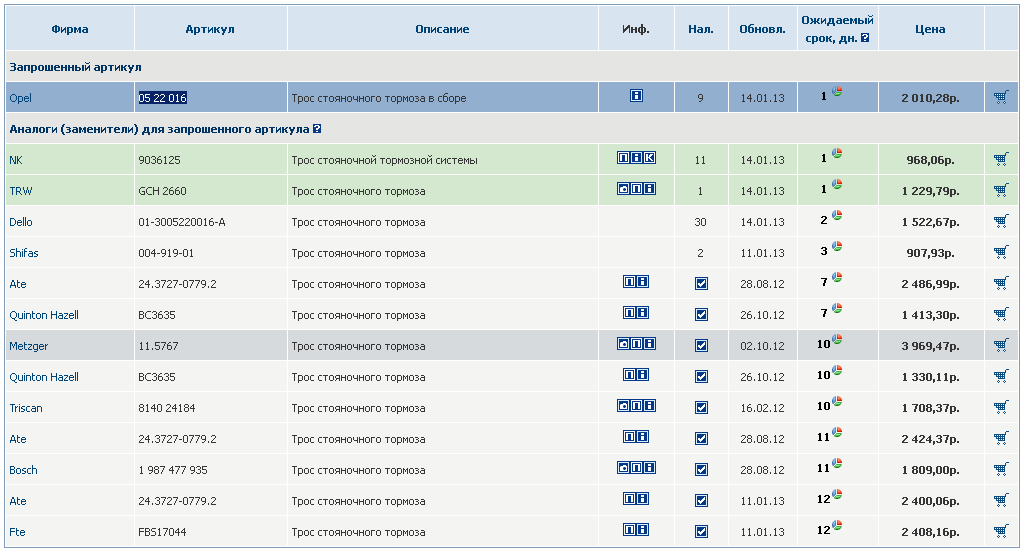Click delivery pie chart icon in Dello row
Image resolution: width=1024 pixels, height=552 pixels.
click(x=837, y=217)
